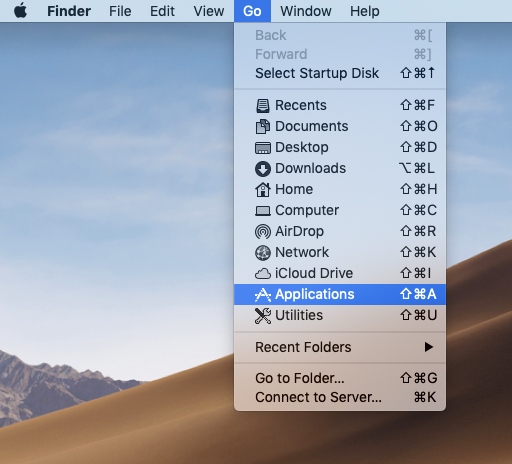Select the Network menu entry

point(340,252)
